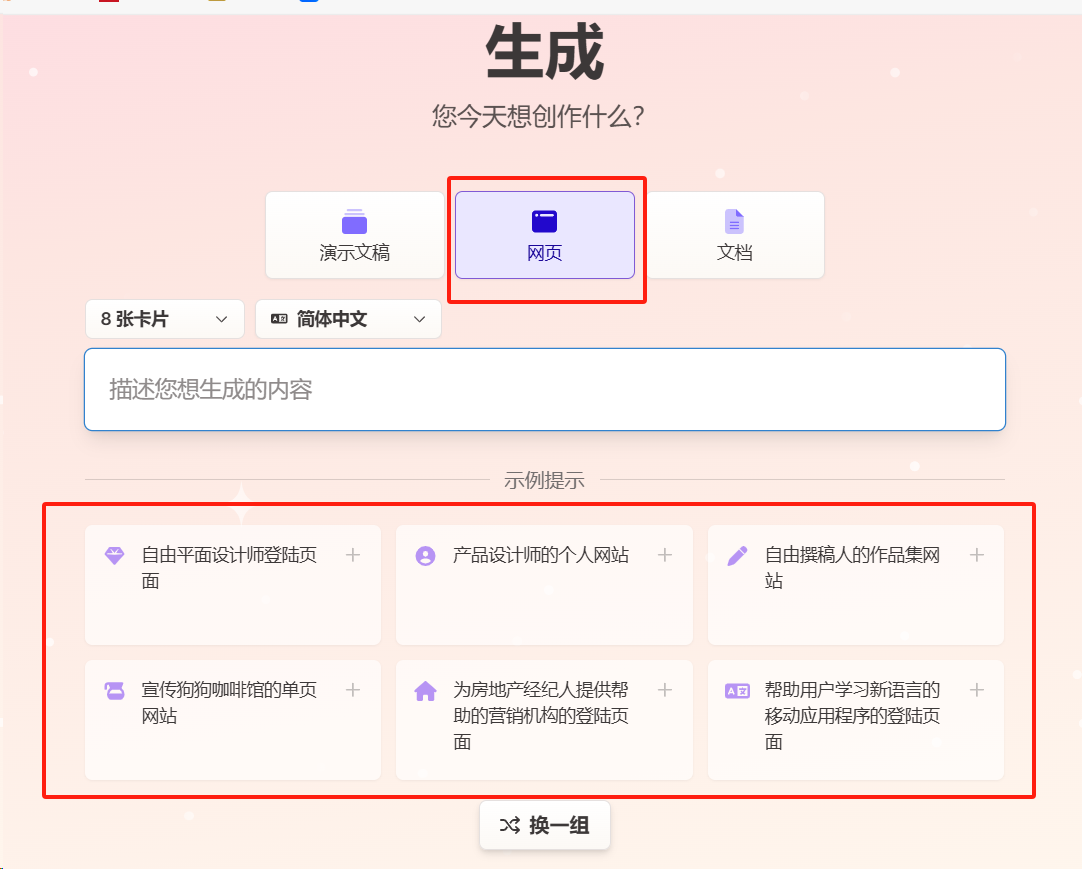Click the document icon above 文档
The image size is (1082, 869).
click(735, 220)
